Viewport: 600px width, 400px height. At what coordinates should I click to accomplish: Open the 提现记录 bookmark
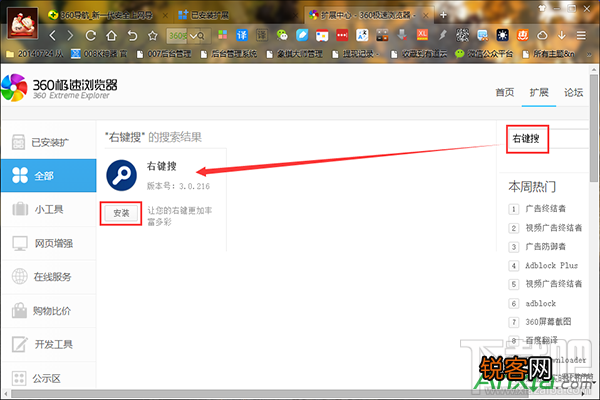[x=355, y=54]
